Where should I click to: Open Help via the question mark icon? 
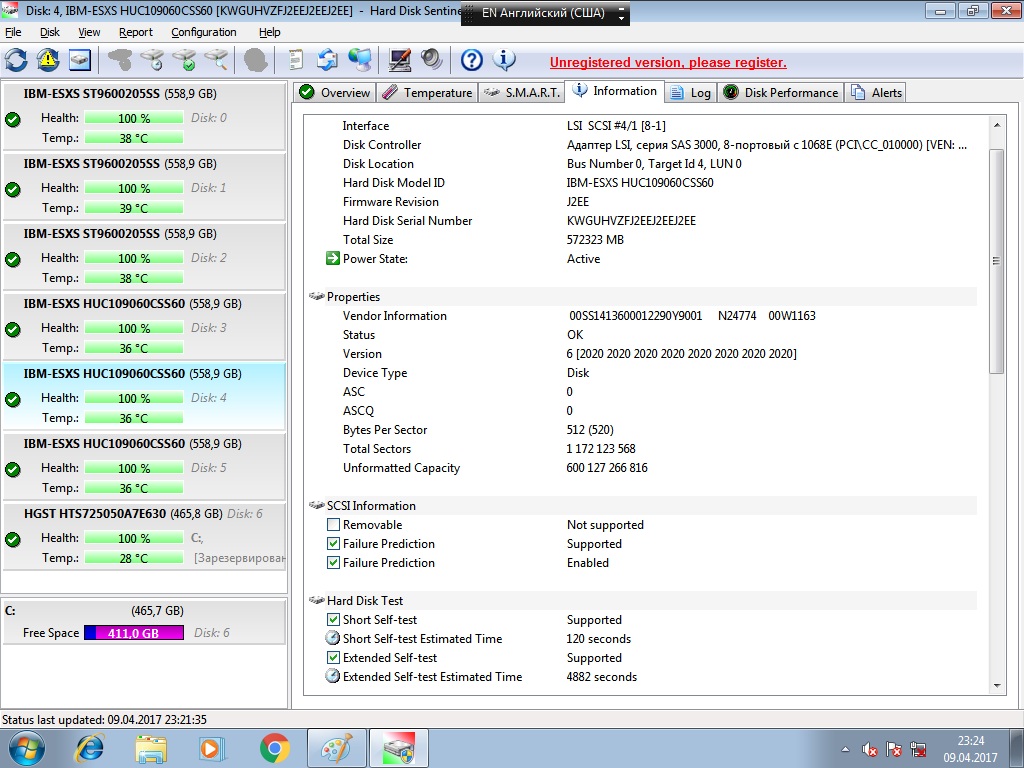[472, 60]
